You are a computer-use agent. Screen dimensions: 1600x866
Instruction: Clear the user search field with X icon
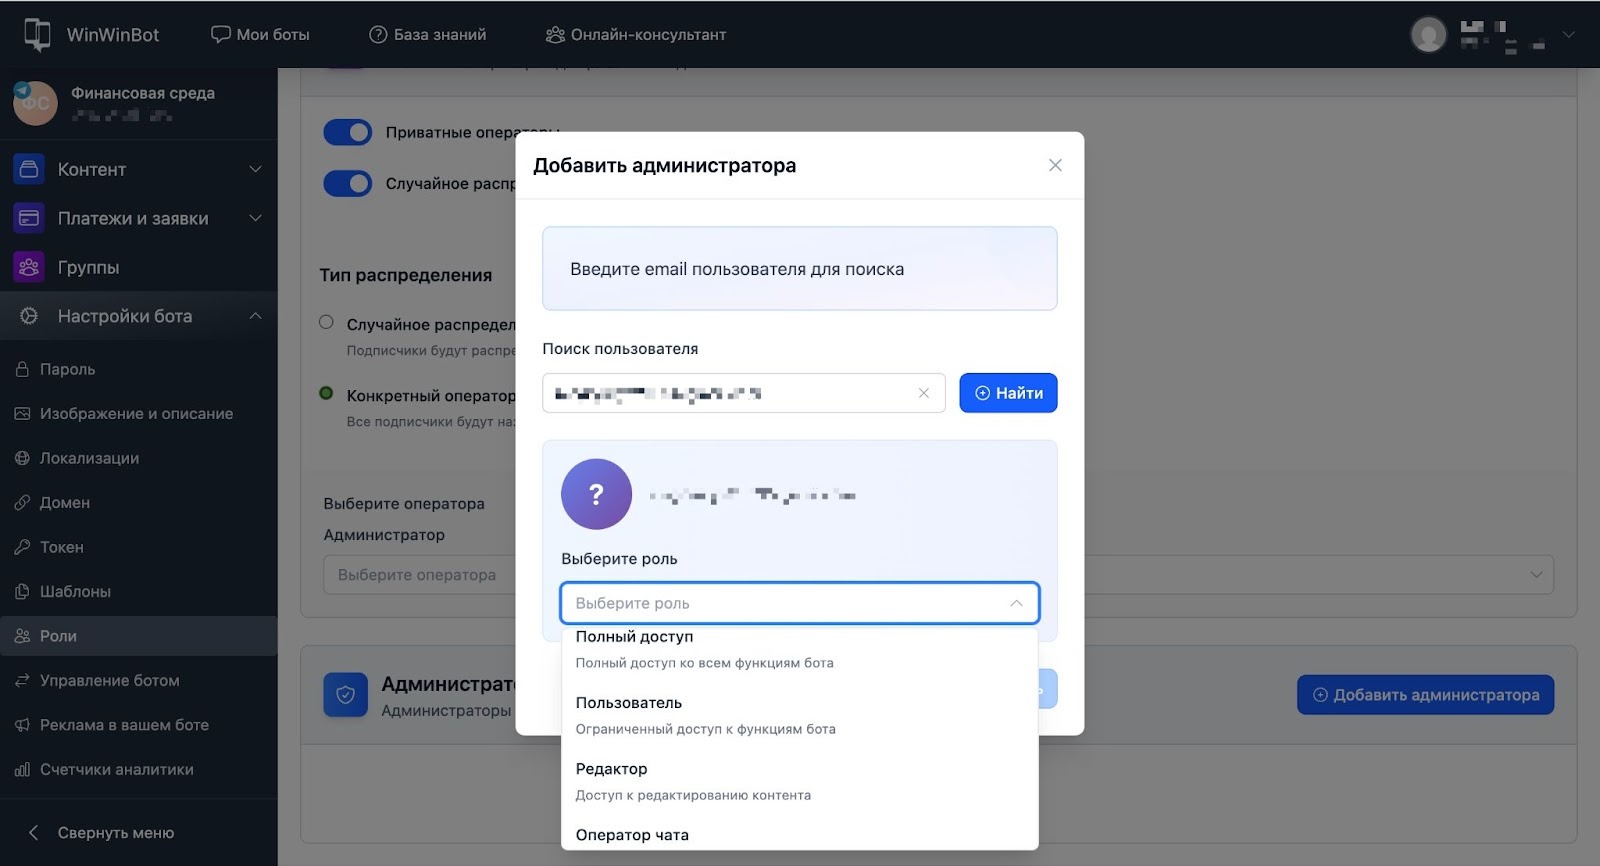[x=924, y=393]
